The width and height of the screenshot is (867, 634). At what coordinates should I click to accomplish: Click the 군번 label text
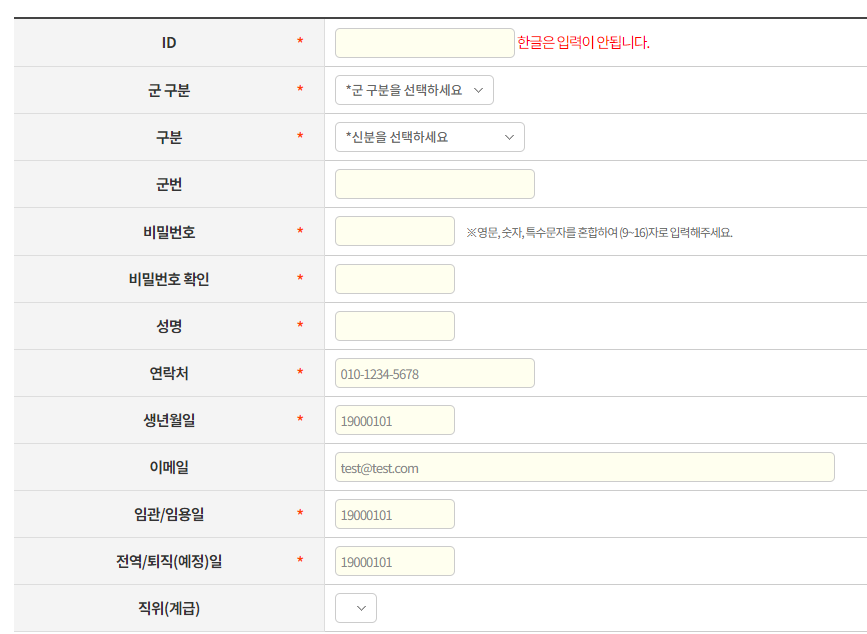point(169,185)
